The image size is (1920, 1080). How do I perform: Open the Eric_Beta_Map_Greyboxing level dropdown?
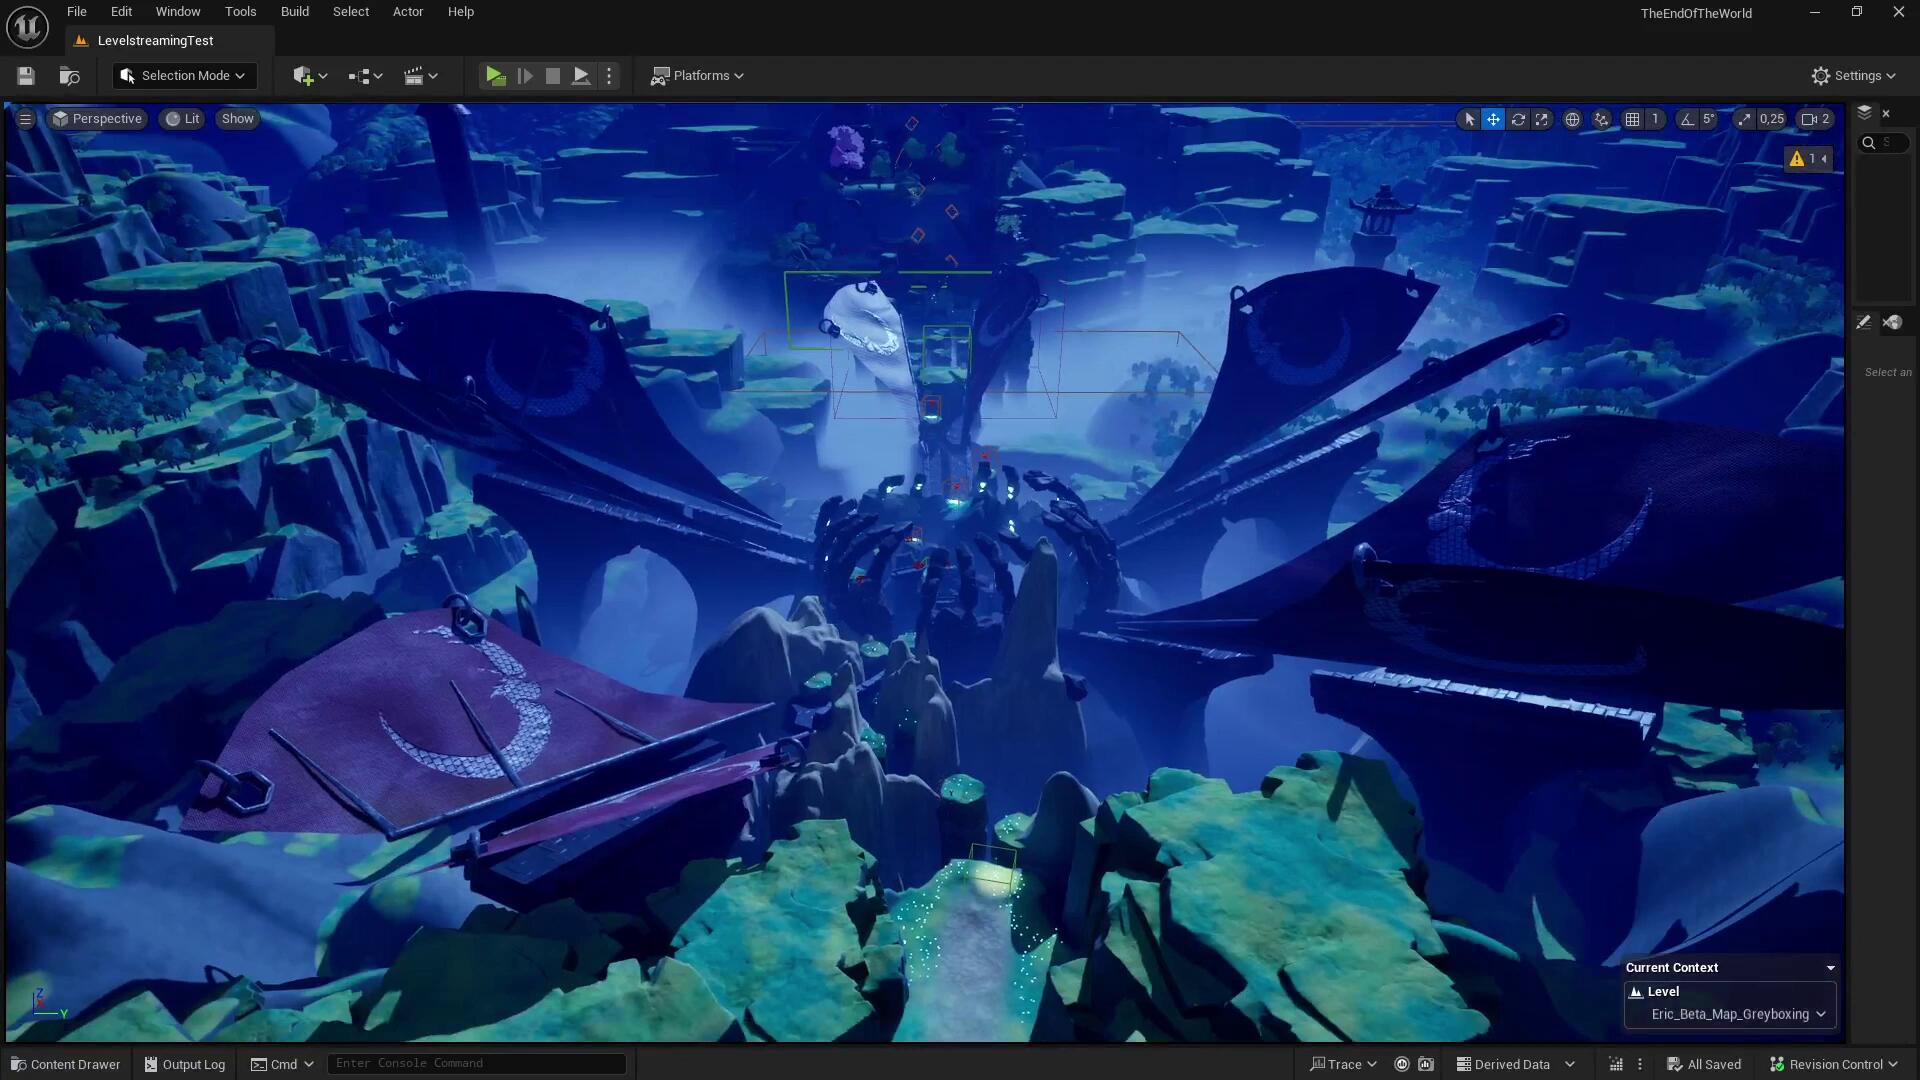(1738, 1014)
